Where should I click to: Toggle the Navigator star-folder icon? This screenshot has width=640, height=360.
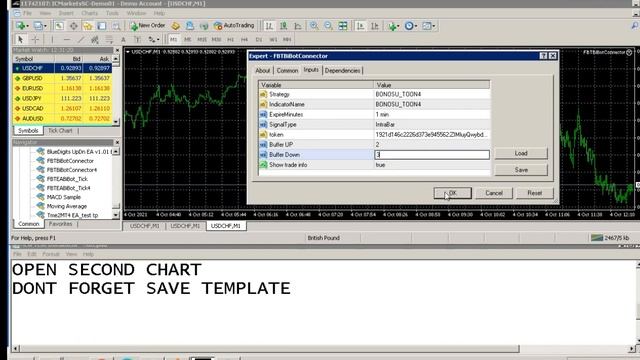coord(88,26)
